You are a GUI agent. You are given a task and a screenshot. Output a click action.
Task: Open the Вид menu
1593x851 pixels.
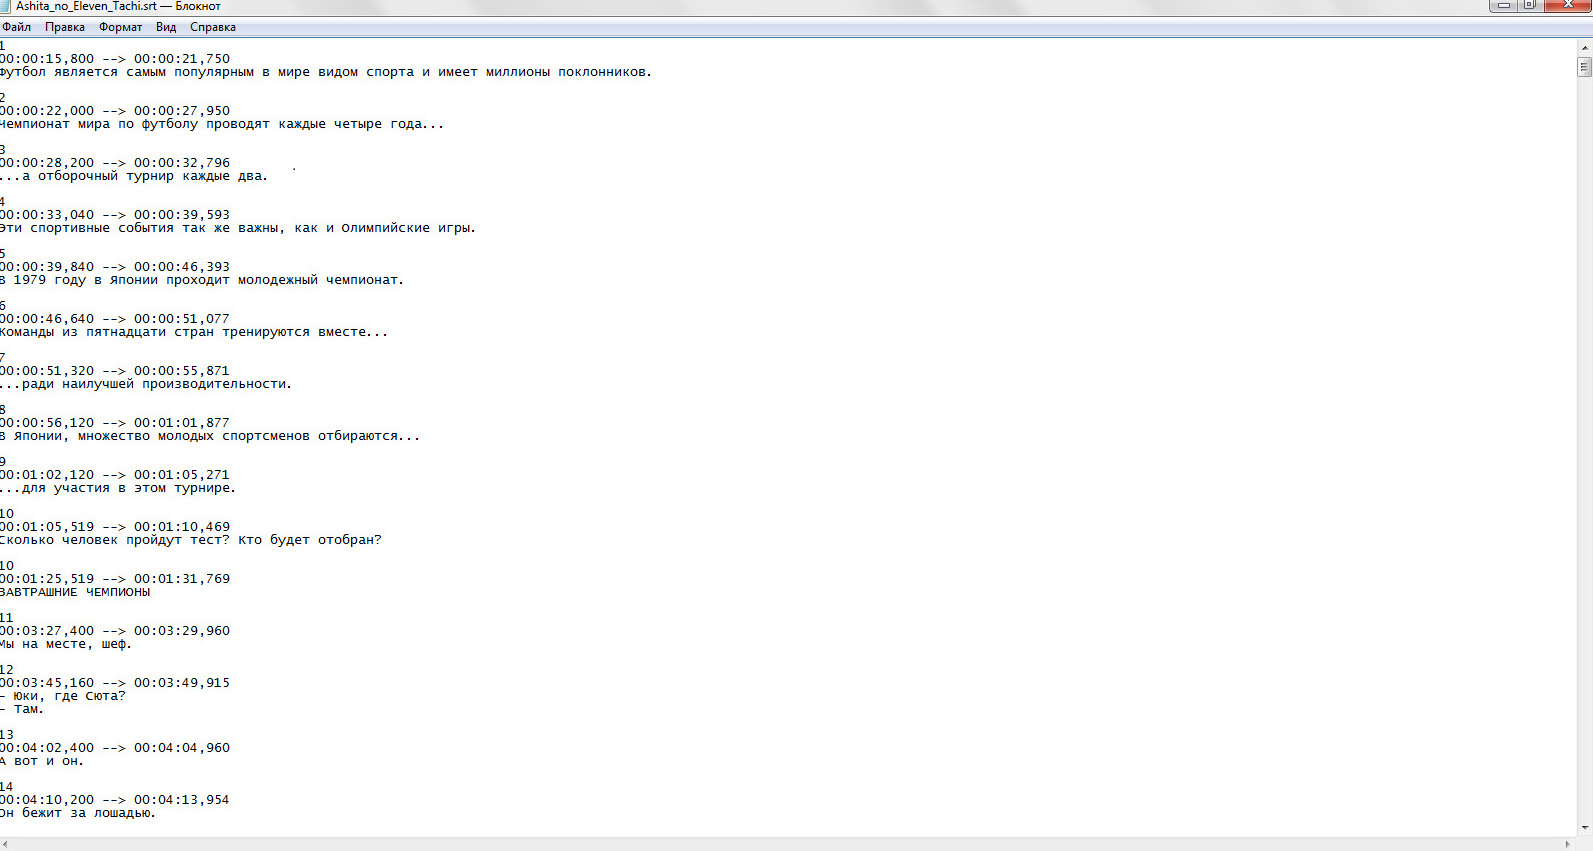[166, 27]
